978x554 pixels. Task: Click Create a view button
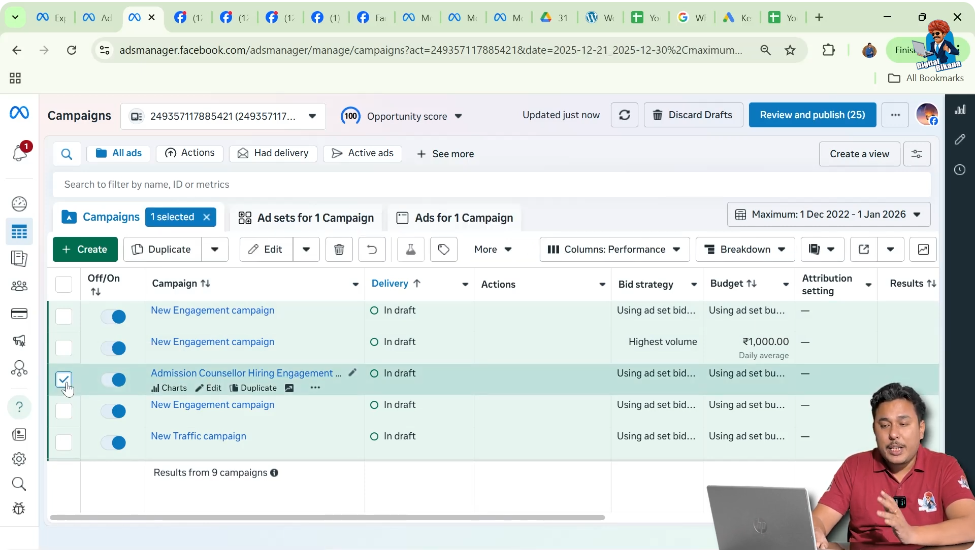point(859,154)
